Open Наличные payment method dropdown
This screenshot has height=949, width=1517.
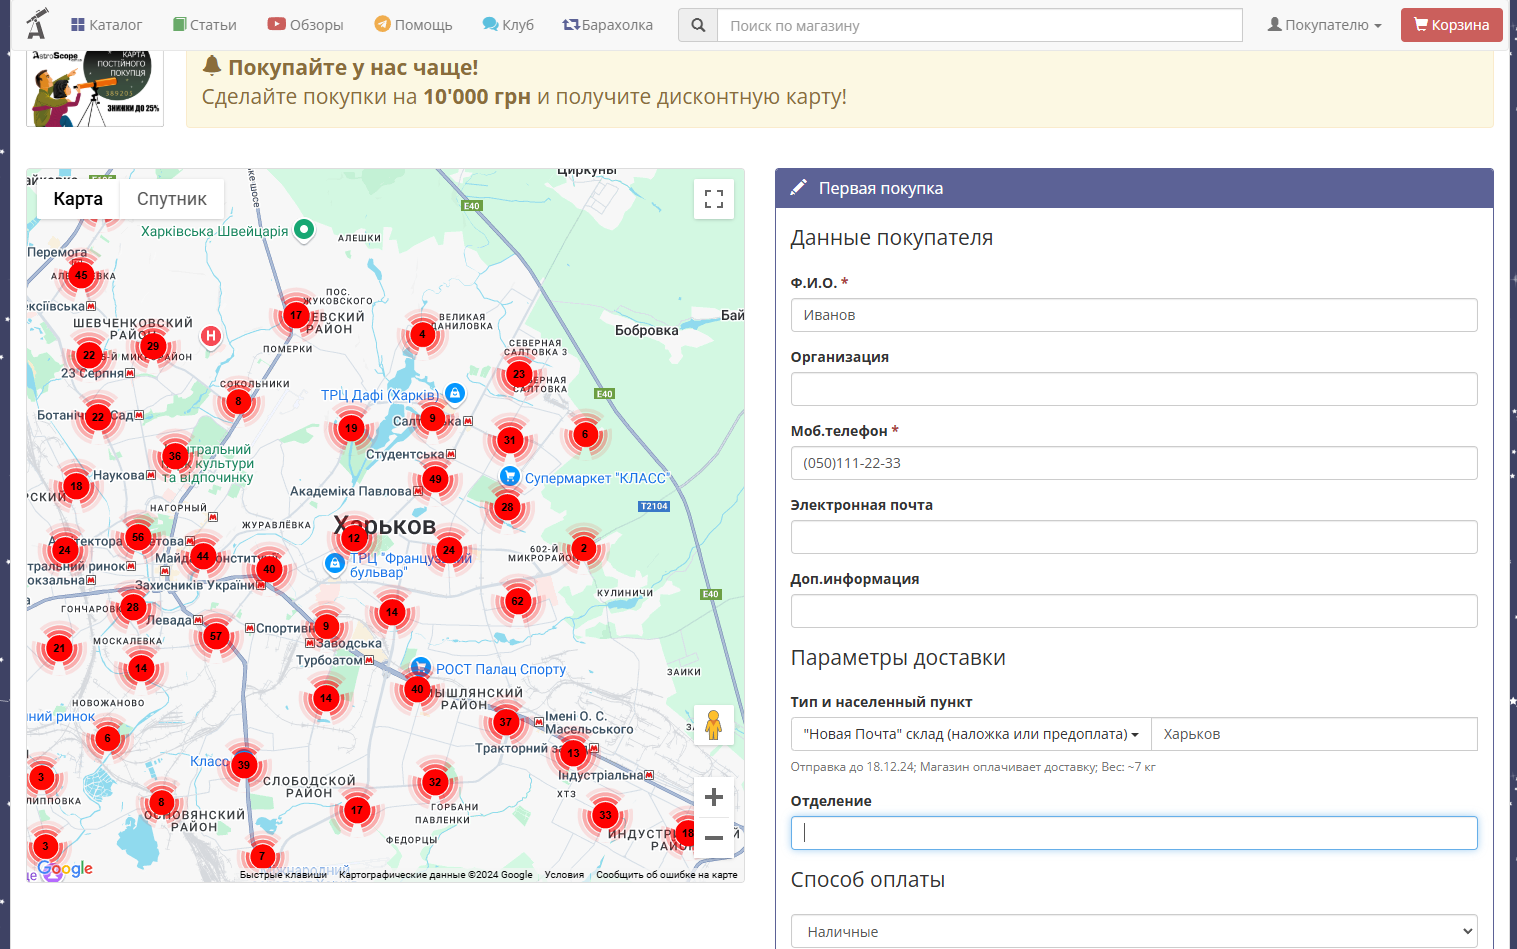click(1134, 931)
